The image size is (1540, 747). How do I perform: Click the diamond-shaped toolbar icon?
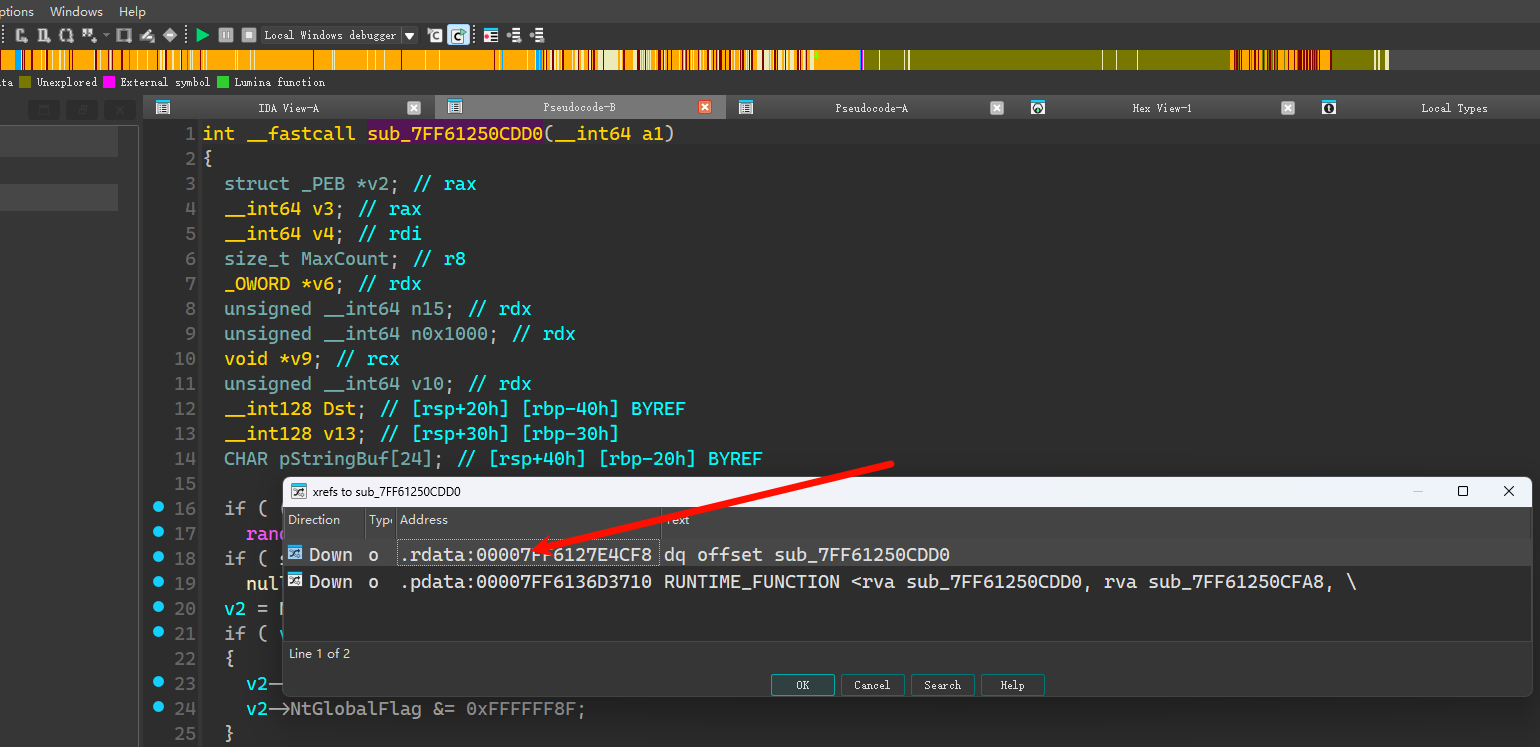[x=169, y=35]
